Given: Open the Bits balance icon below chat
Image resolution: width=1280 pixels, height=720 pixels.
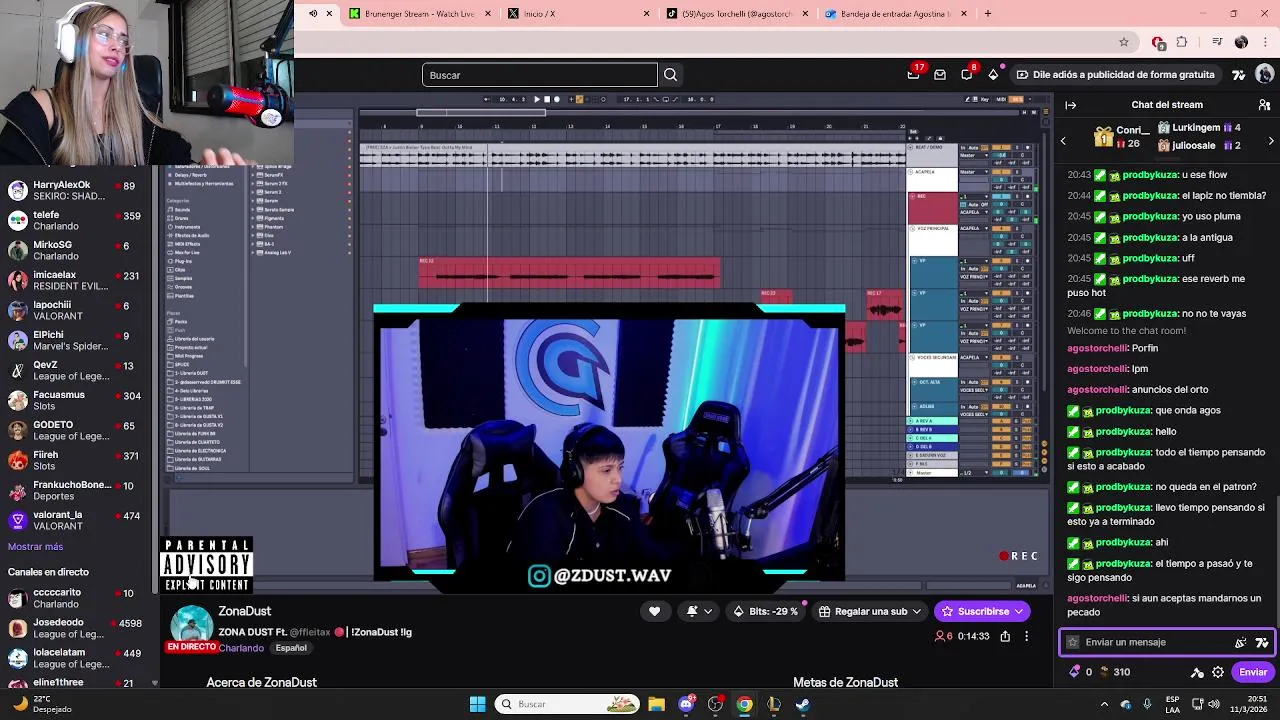Looking at the screenshot, I should 1075,672.
